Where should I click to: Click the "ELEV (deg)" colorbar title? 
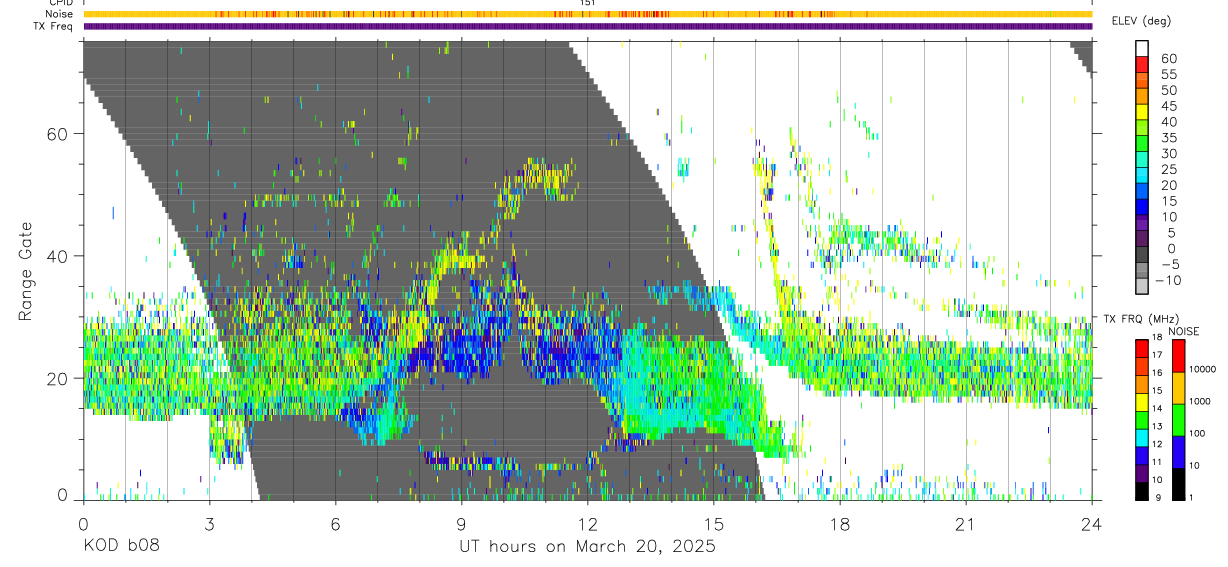[x=1141, y=21]
